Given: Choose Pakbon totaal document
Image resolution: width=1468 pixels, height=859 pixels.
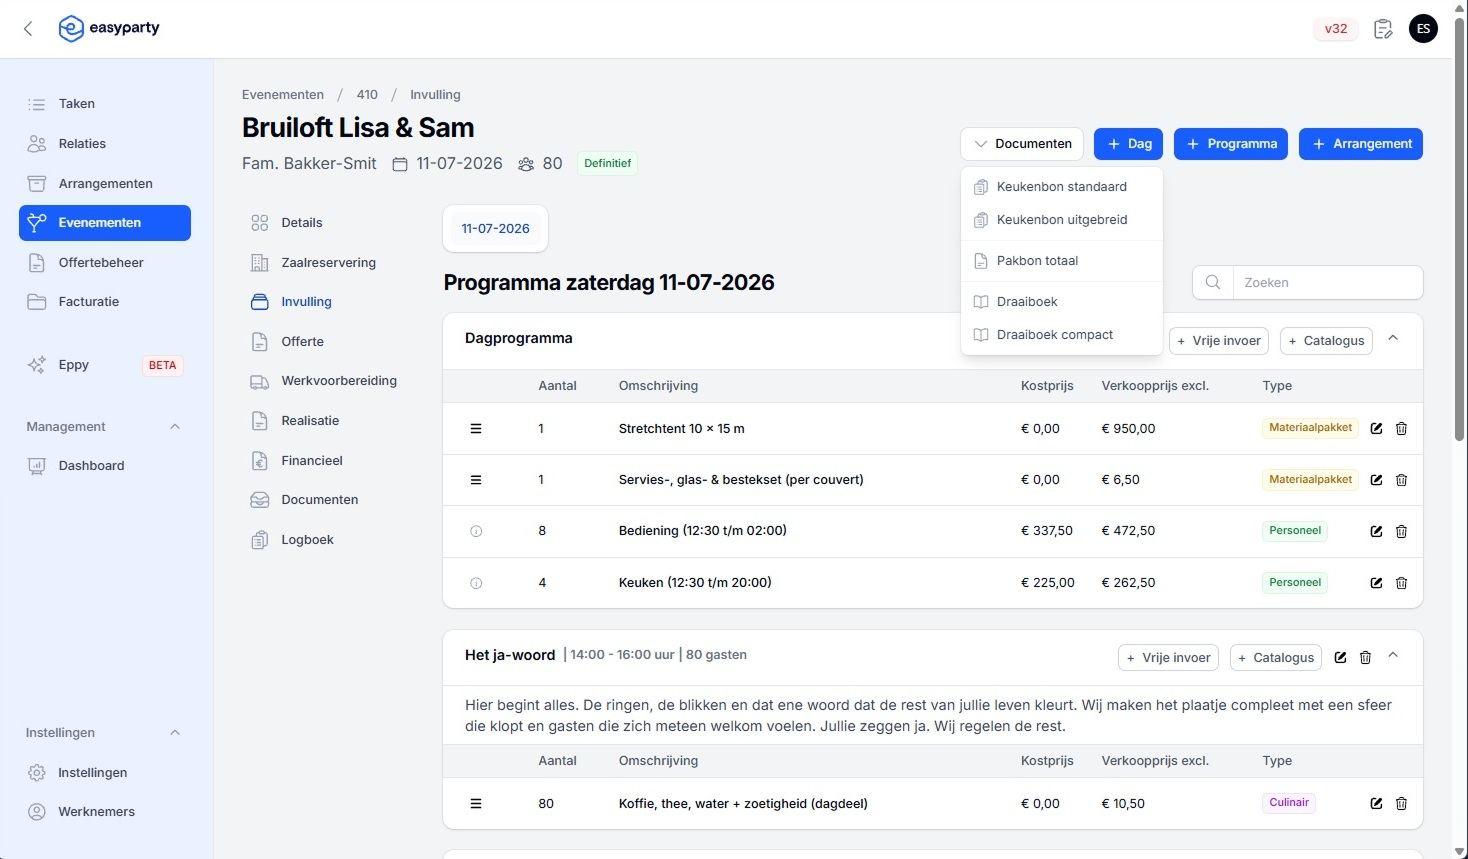Looking at the screenshot, I should point(1062,261).
